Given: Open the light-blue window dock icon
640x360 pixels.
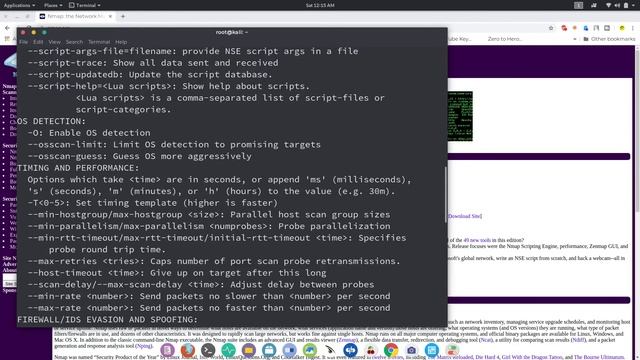Looking at the screenshot, I should pyautogui.click(x=431, y=350).
